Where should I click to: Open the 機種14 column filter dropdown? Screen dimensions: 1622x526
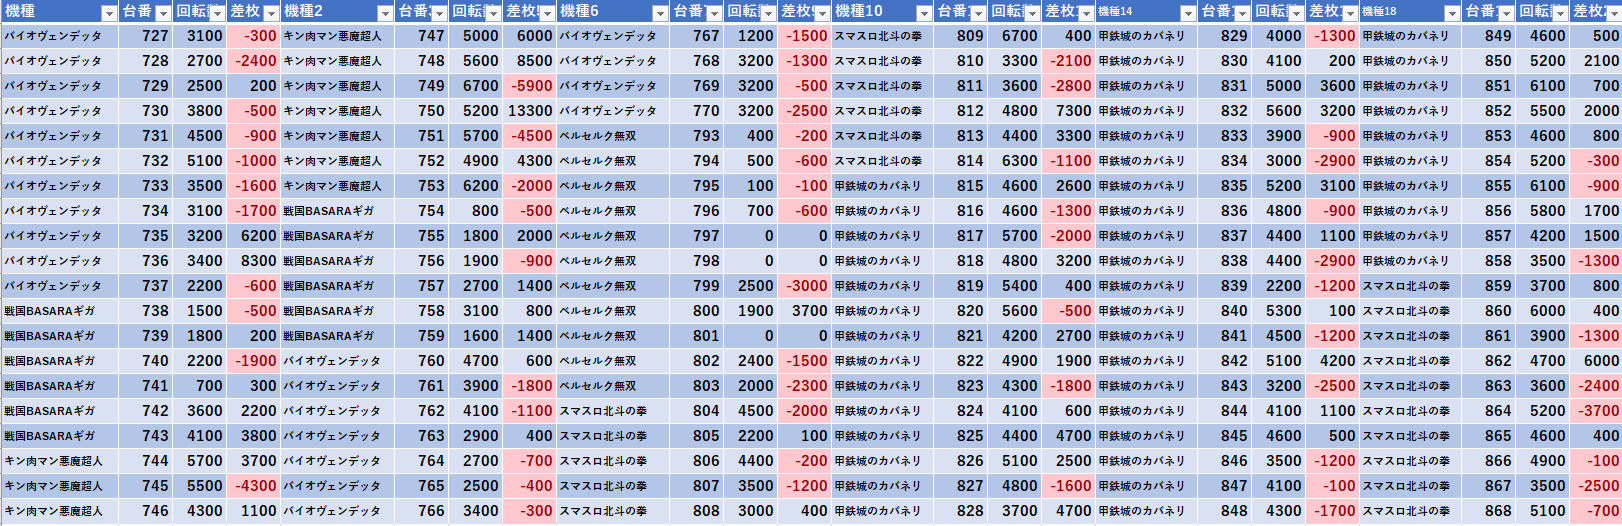[x=1188, y=13]
